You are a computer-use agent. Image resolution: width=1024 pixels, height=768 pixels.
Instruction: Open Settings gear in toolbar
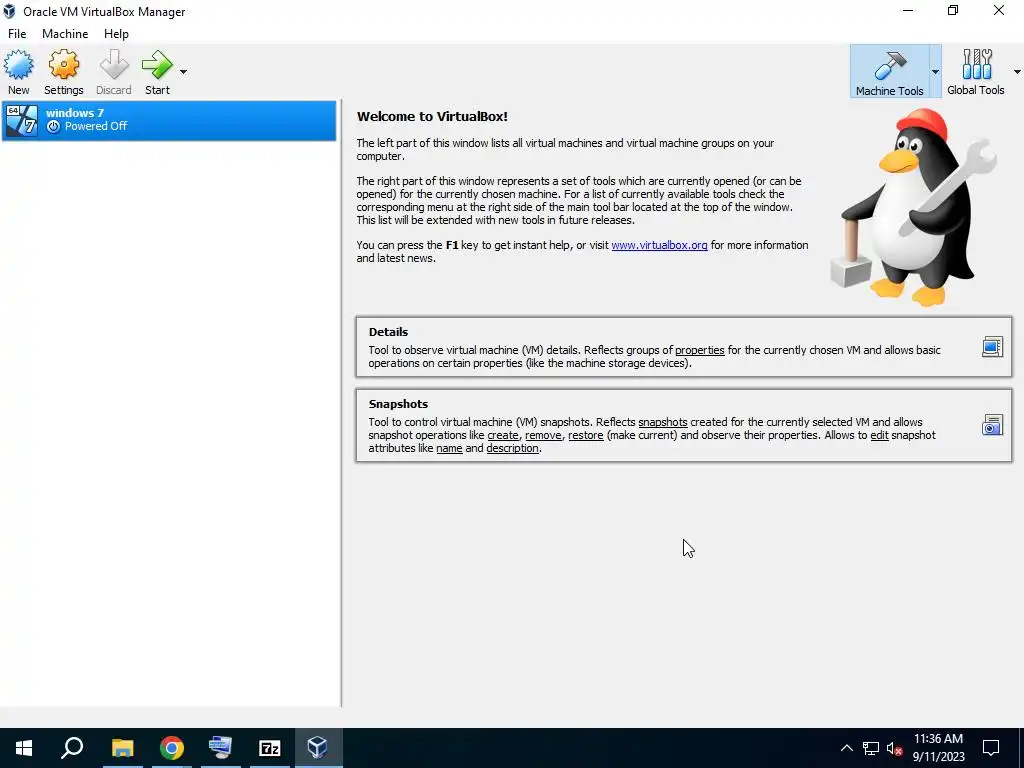point(63,72)
